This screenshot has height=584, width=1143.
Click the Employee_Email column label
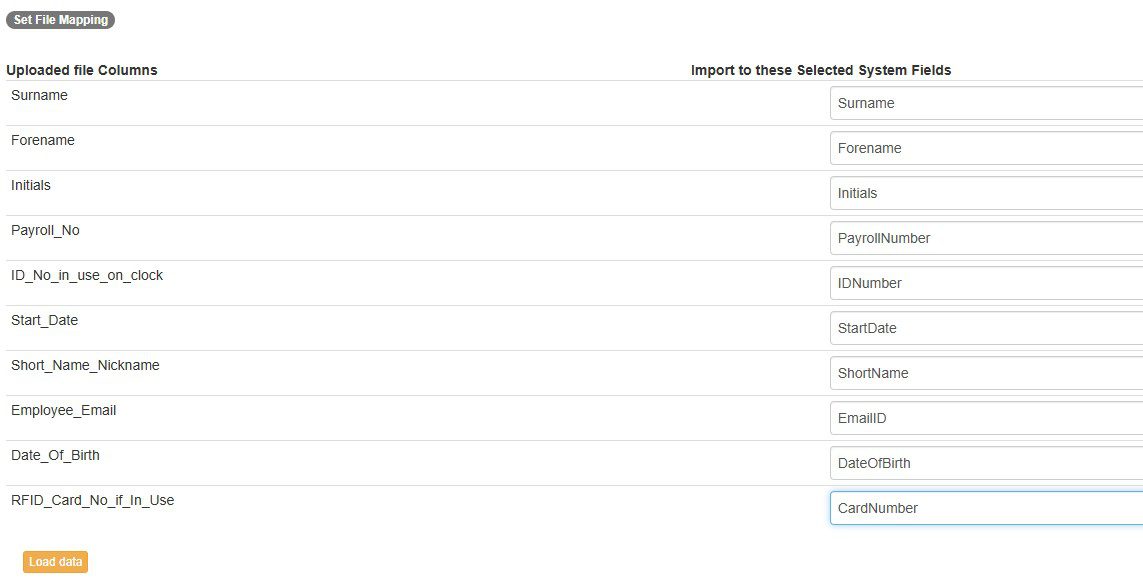coord(64,410)
